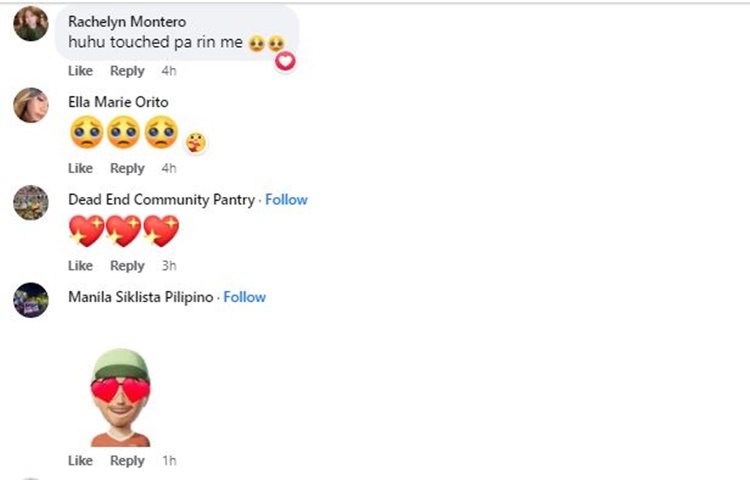The image size is (750, 480).
Task: Like Dead End Community Pantry's comment
Action: point(80,266)
